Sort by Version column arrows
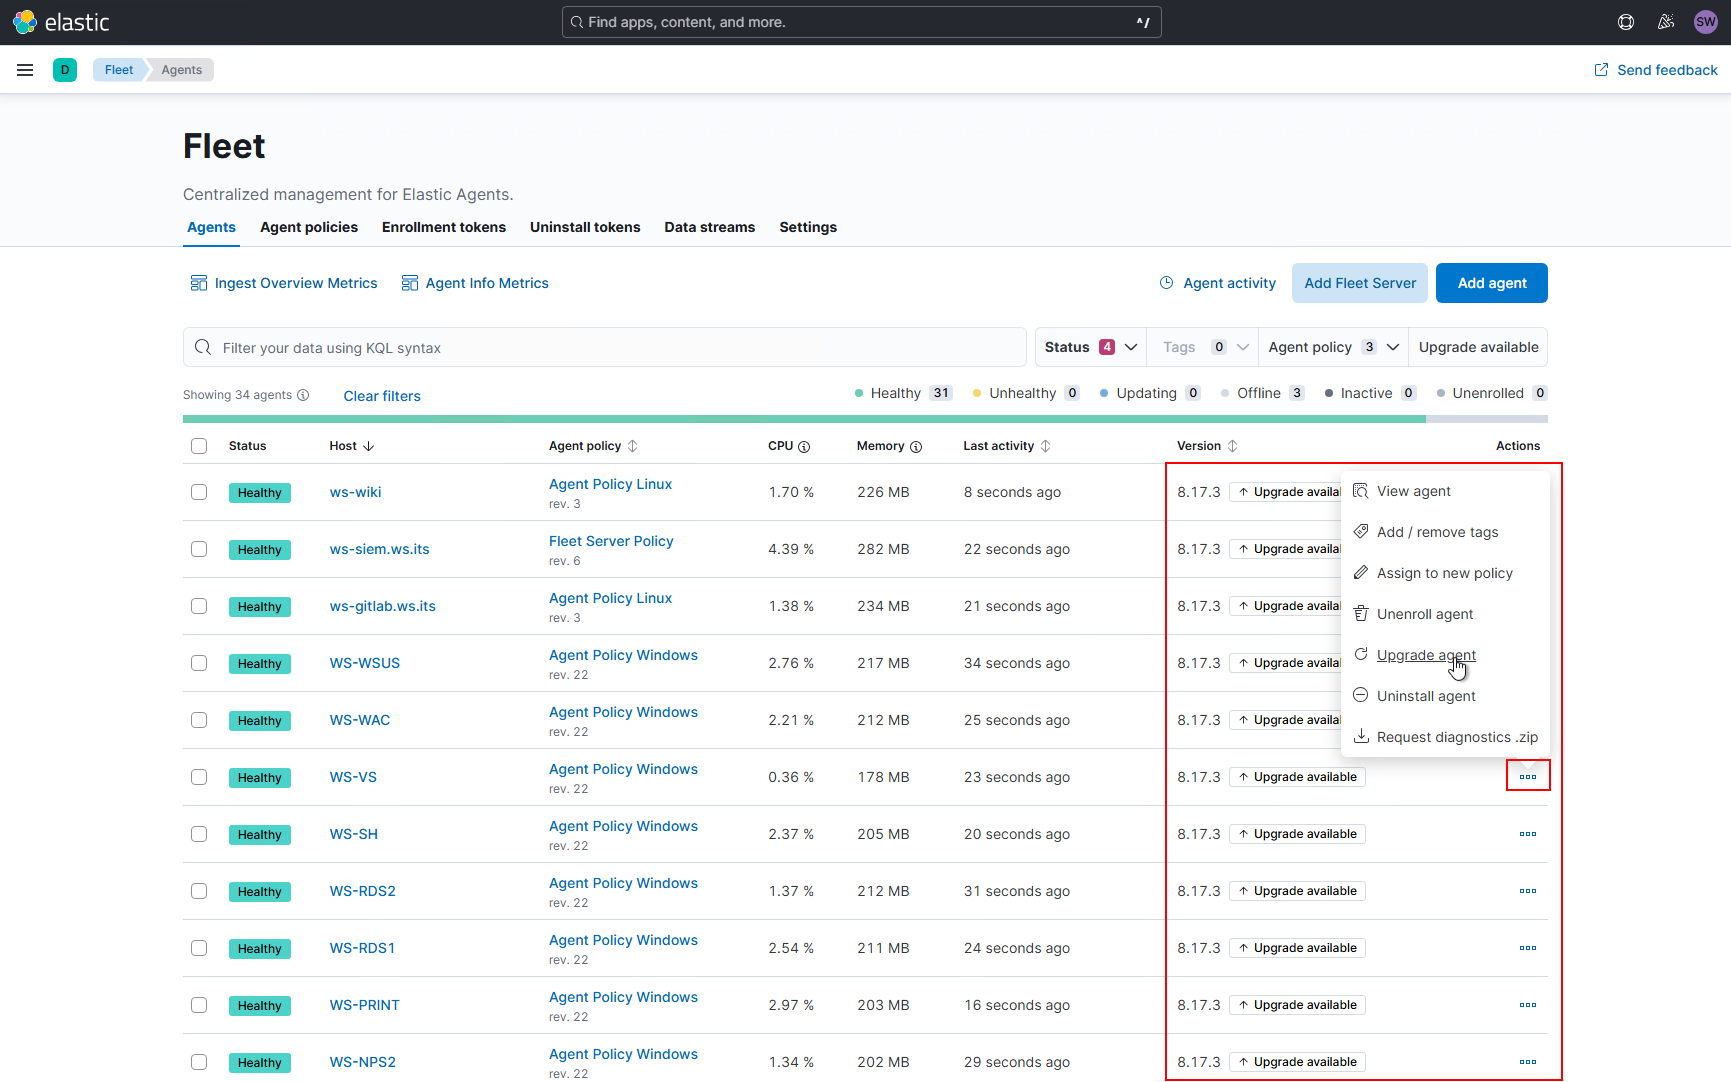1731x1082 pixels. click(x=1233, y=446)
